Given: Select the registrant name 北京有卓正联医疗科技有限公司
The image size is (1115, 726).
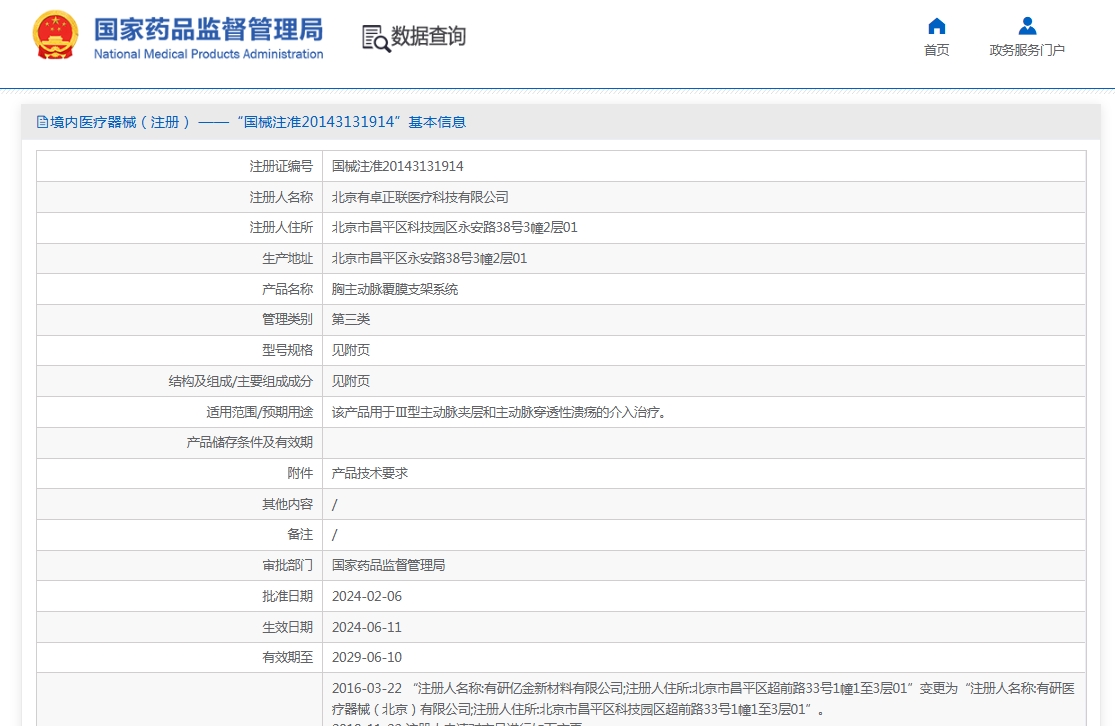Looking at the screenshot, I should [420, 198].
